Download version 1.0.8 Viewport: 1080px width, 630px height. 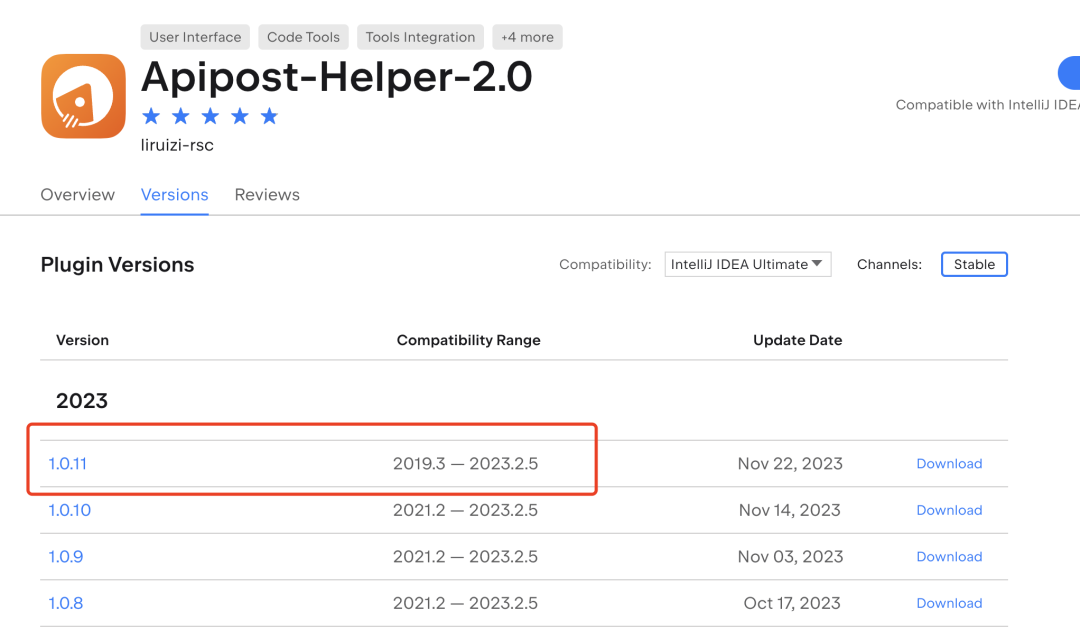949,603
